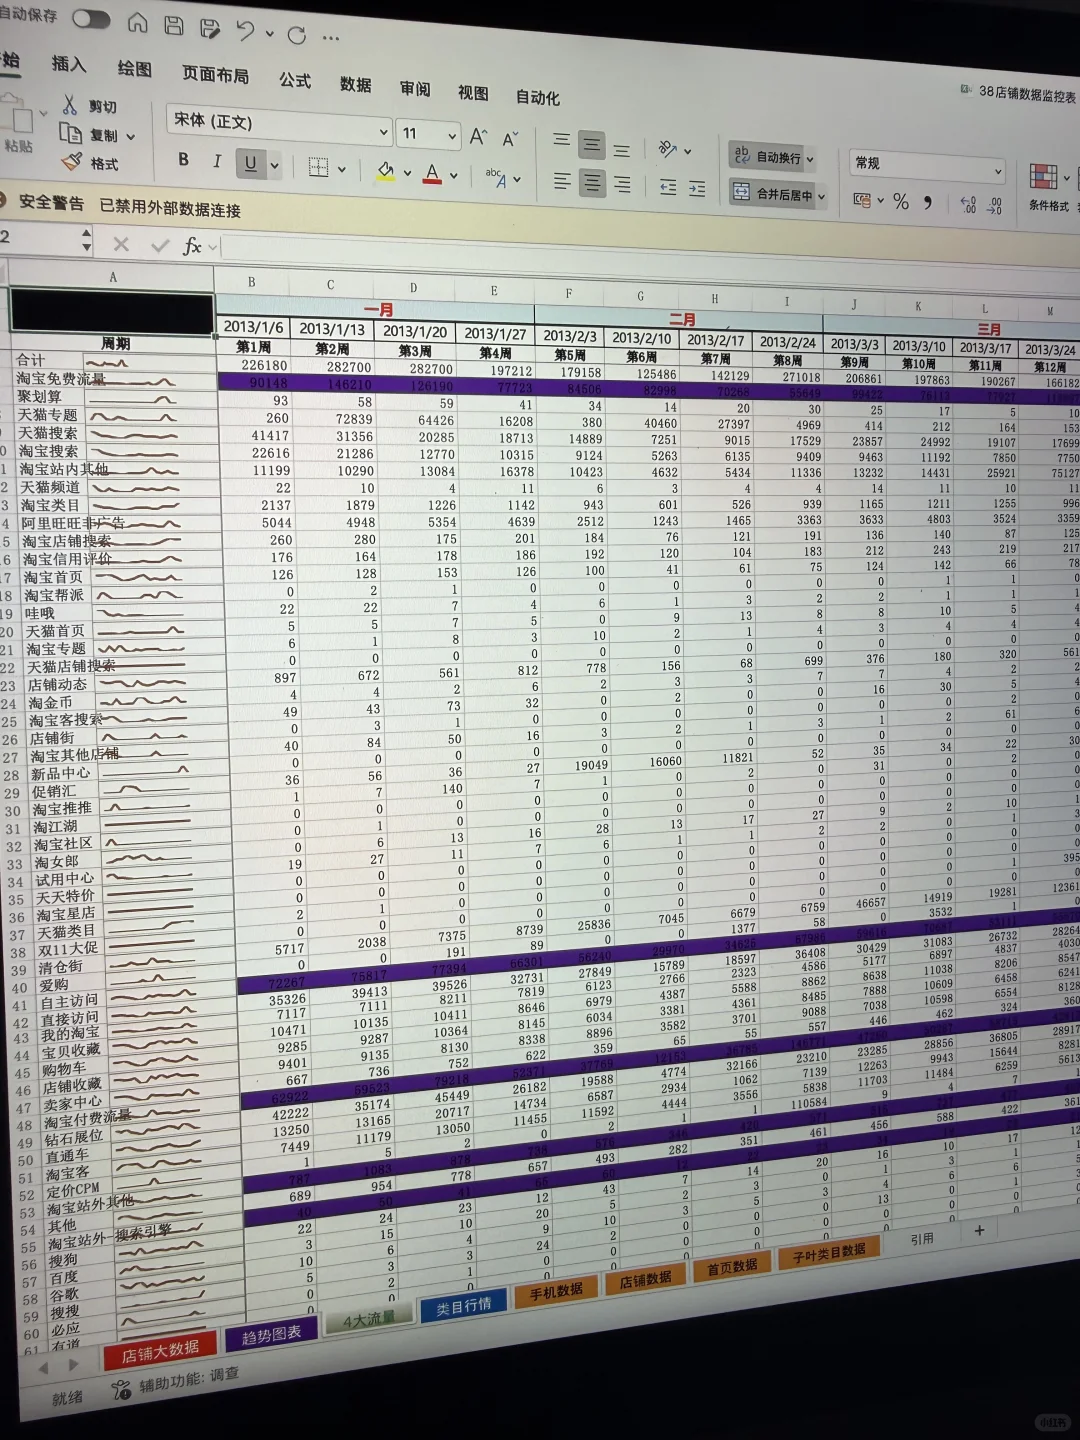
Task: Apply percent style with % icon
Action: [902, 202]
